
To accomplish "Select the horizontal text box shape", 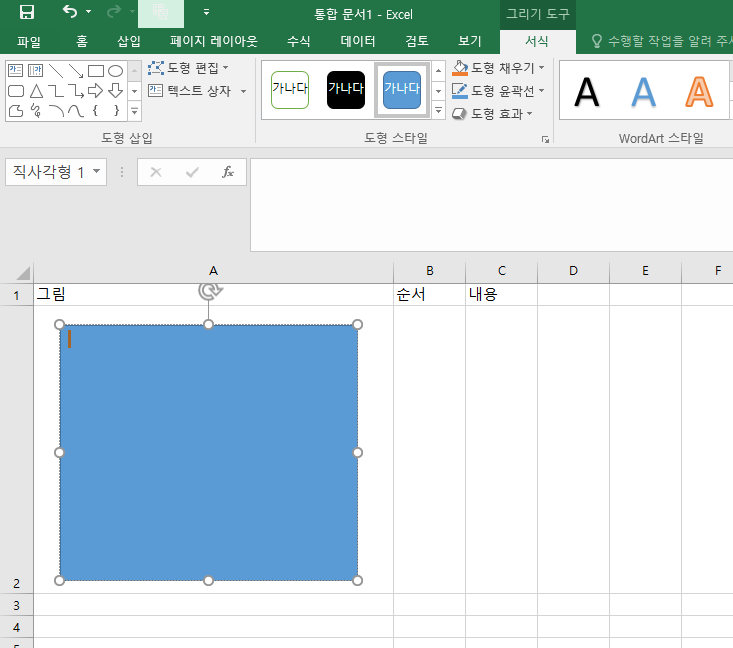I will (15, 71).
